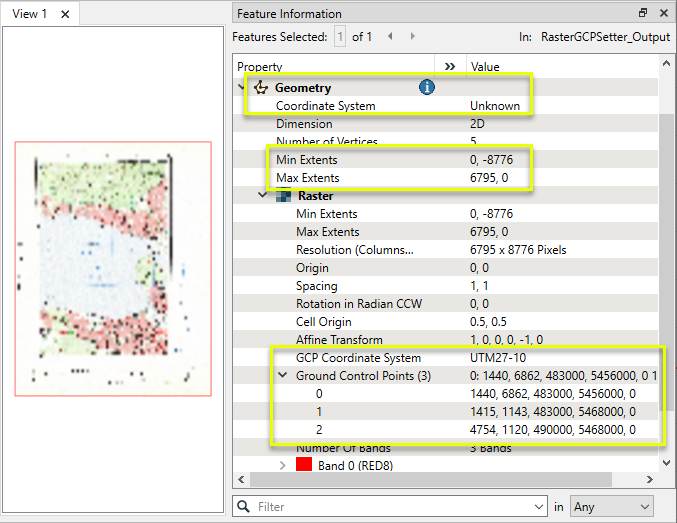Image resolution: width=677 pixels, height=523 pixels.
Task: Close the View 1 tab
Action: [65, 14]
